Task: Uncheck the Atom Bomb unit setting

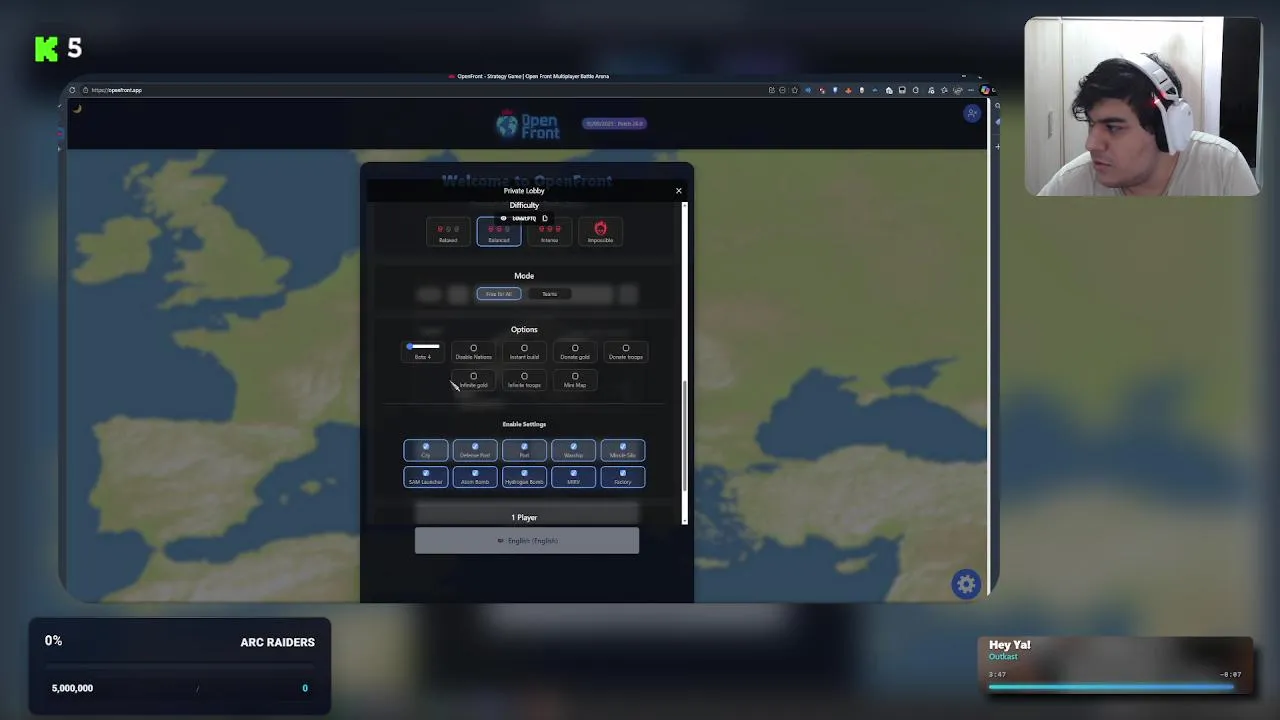Action: (475, 477)
